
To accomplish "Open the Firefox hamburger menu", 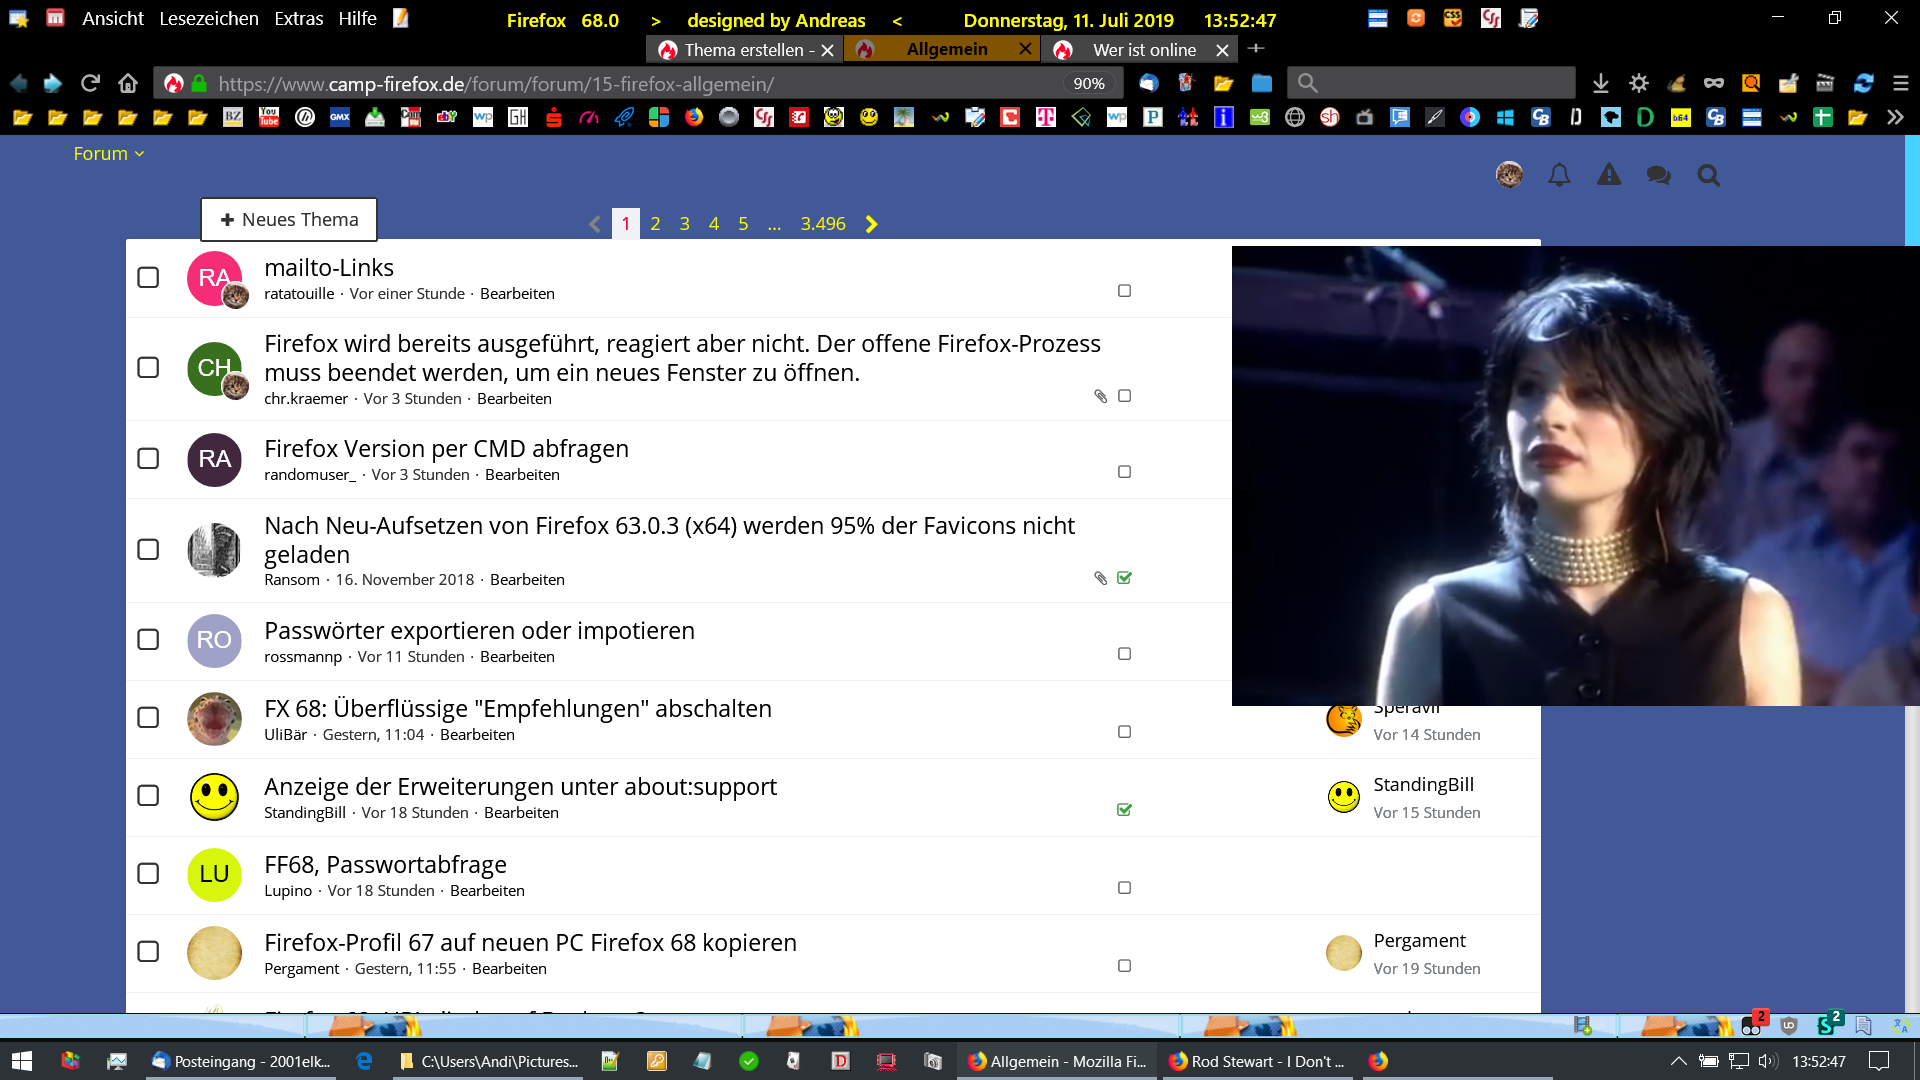I will pyautogui.click(x=1900, y=83).
